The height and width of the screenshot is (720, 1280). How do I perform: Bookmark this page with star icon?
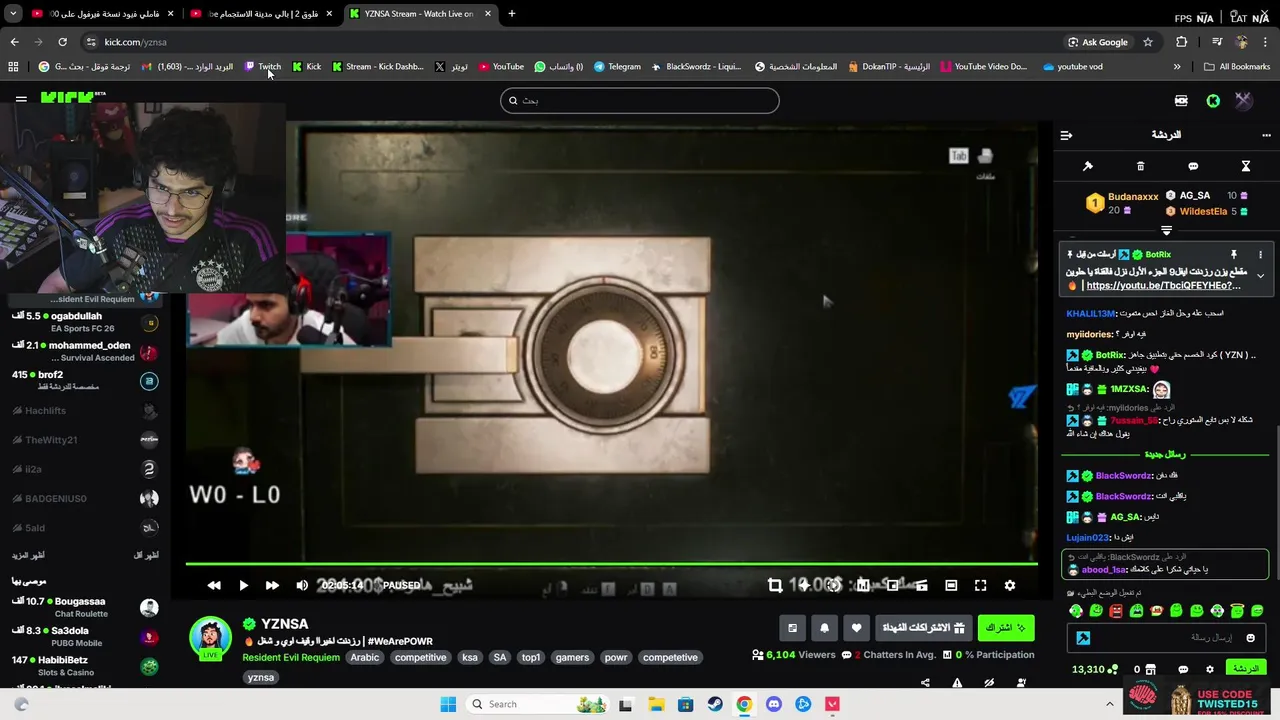[x=1148, y=42]
